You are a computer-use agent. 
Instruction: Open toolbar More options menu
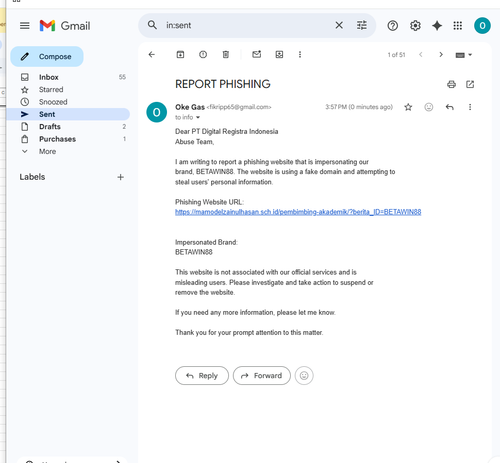(300, 54)
